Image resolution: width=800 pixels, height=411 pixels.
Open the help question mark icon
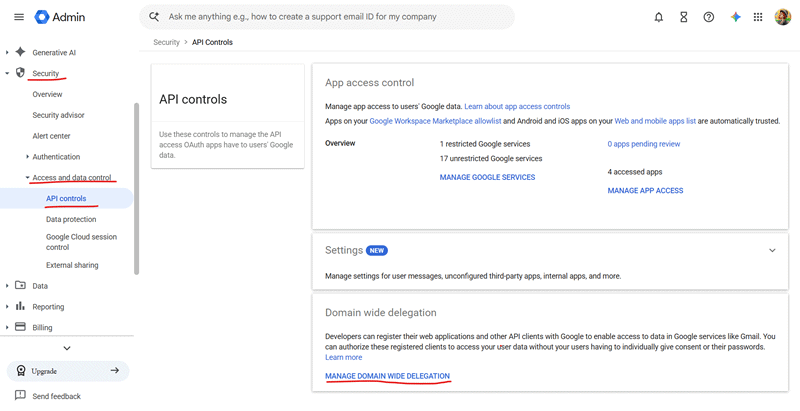point(709,17)
